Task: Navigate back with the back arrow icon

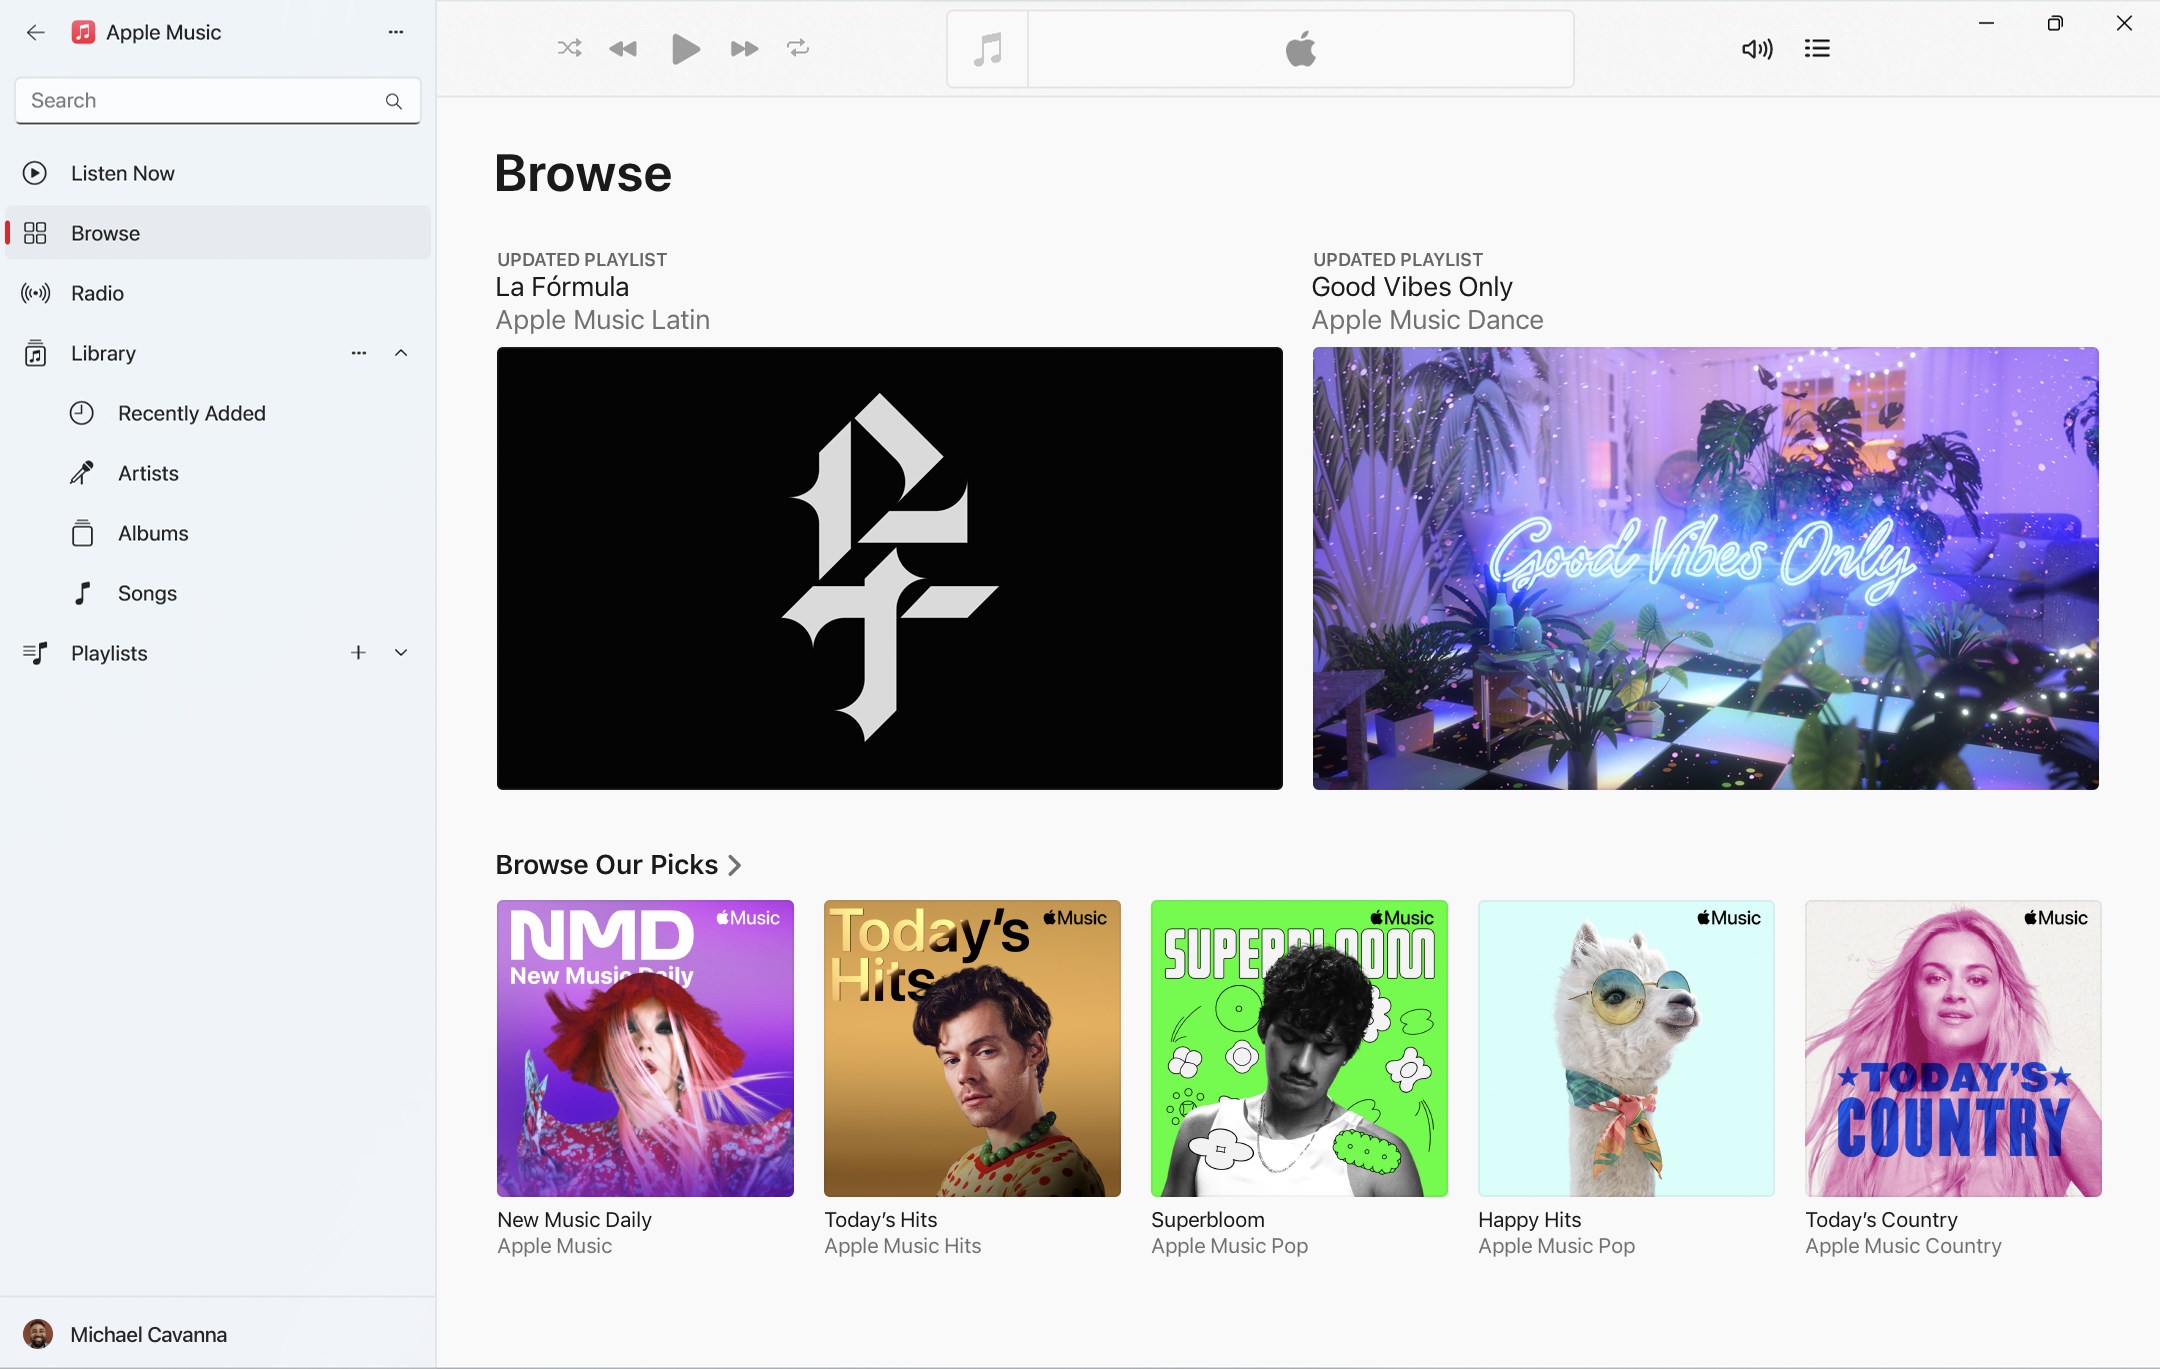Action: coord(36,32)
